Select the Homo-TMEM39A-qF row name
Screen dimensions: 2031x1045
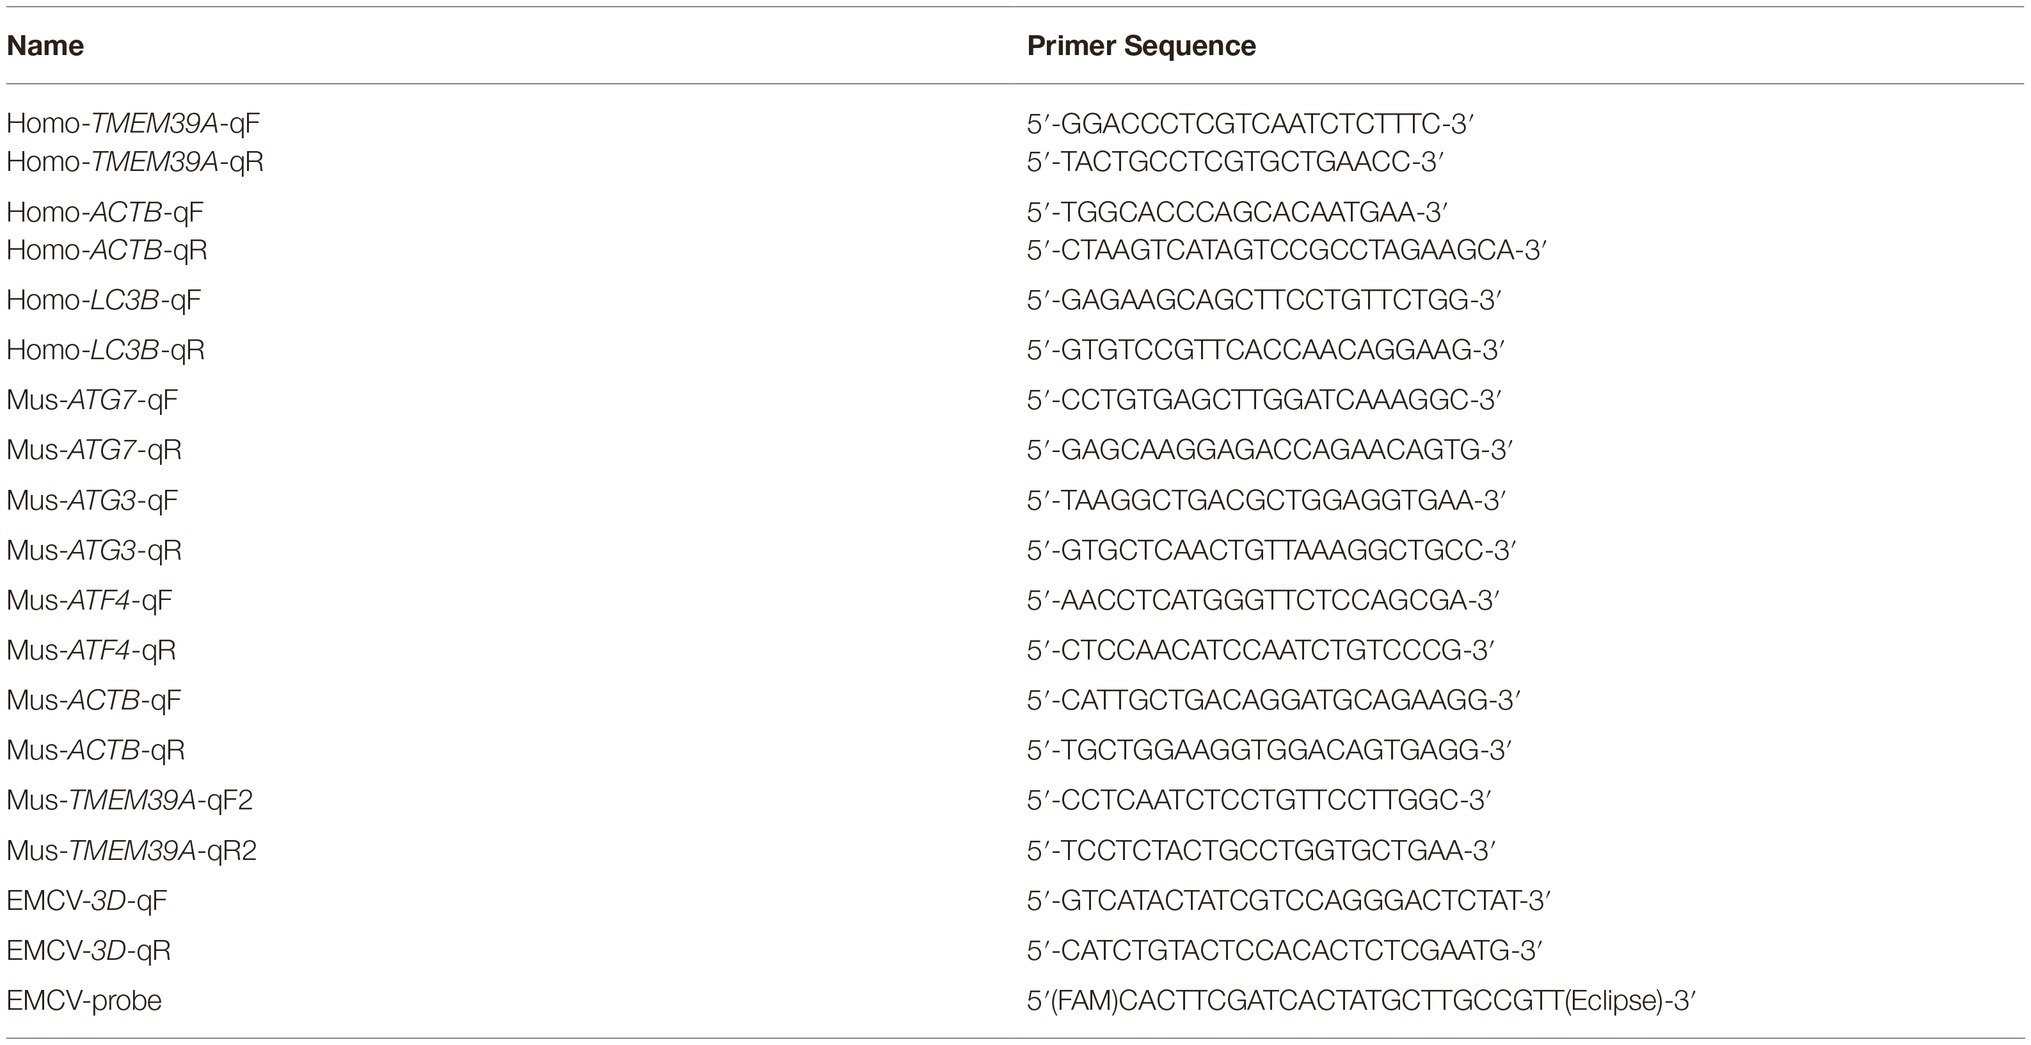[x=133, y=124]
